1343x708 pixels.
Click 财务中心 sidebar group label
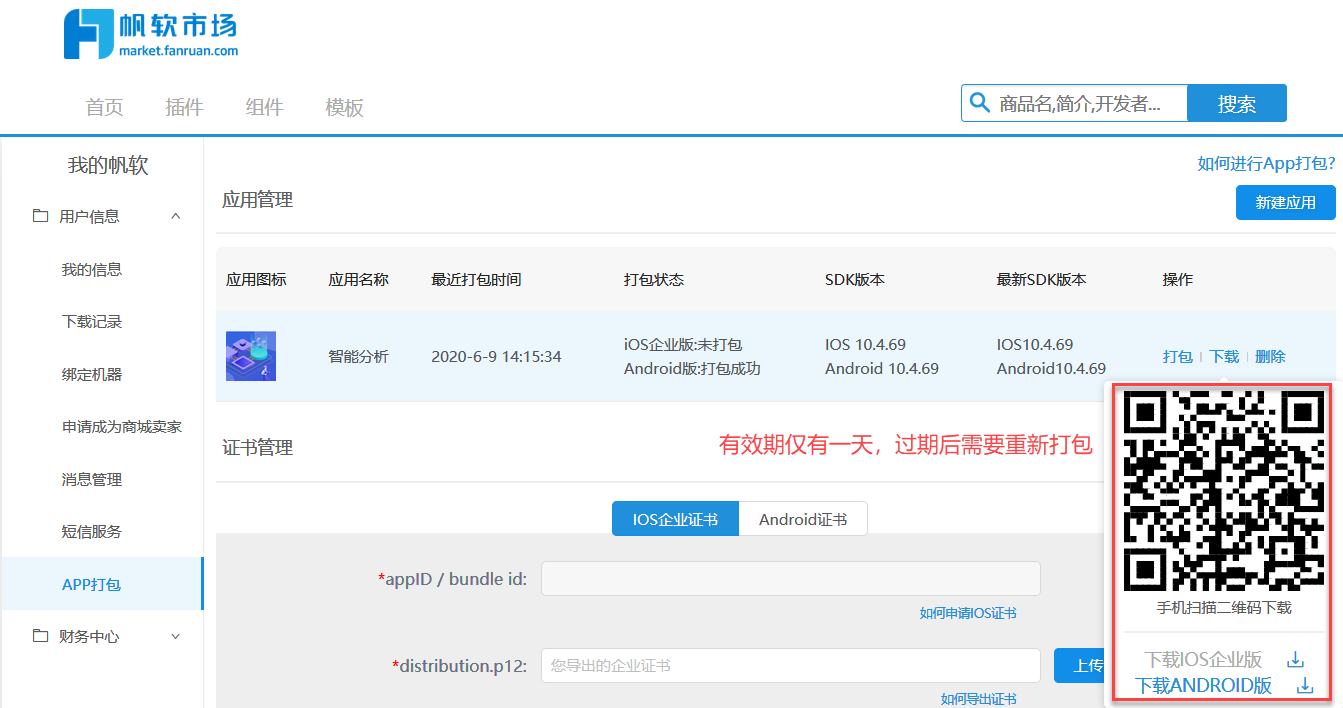tap(89, 636)
